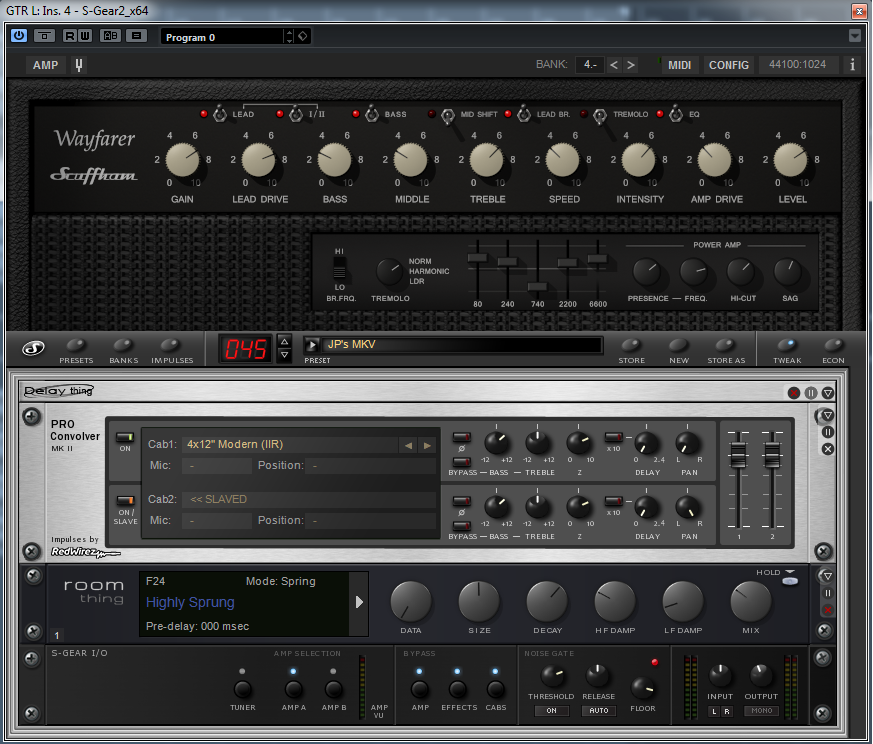Flip the LEAD BR. switch
873x744 pixels.
(x=524, y=114)
